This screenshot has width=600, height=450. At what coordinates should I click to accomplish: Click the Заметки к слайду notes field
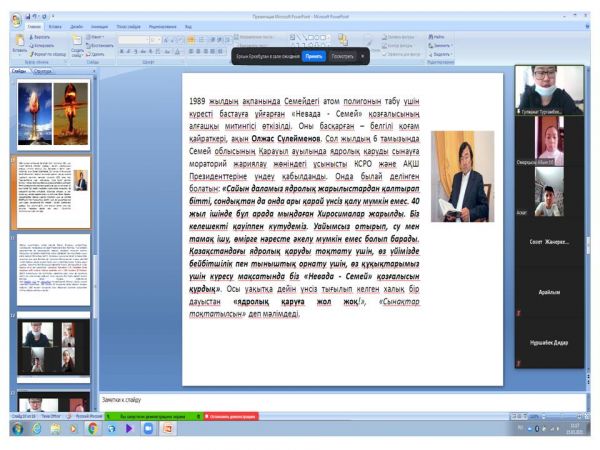[300, 400]
